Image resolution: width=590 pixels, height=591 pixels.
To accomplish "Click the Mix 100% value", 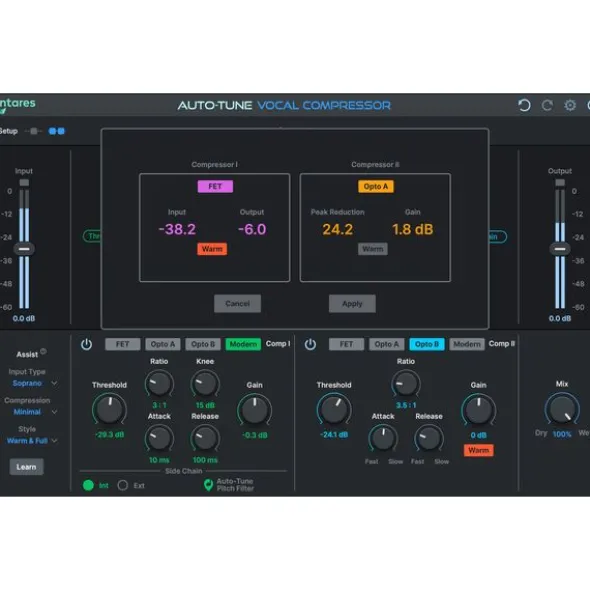I will (x=562, y=434).
